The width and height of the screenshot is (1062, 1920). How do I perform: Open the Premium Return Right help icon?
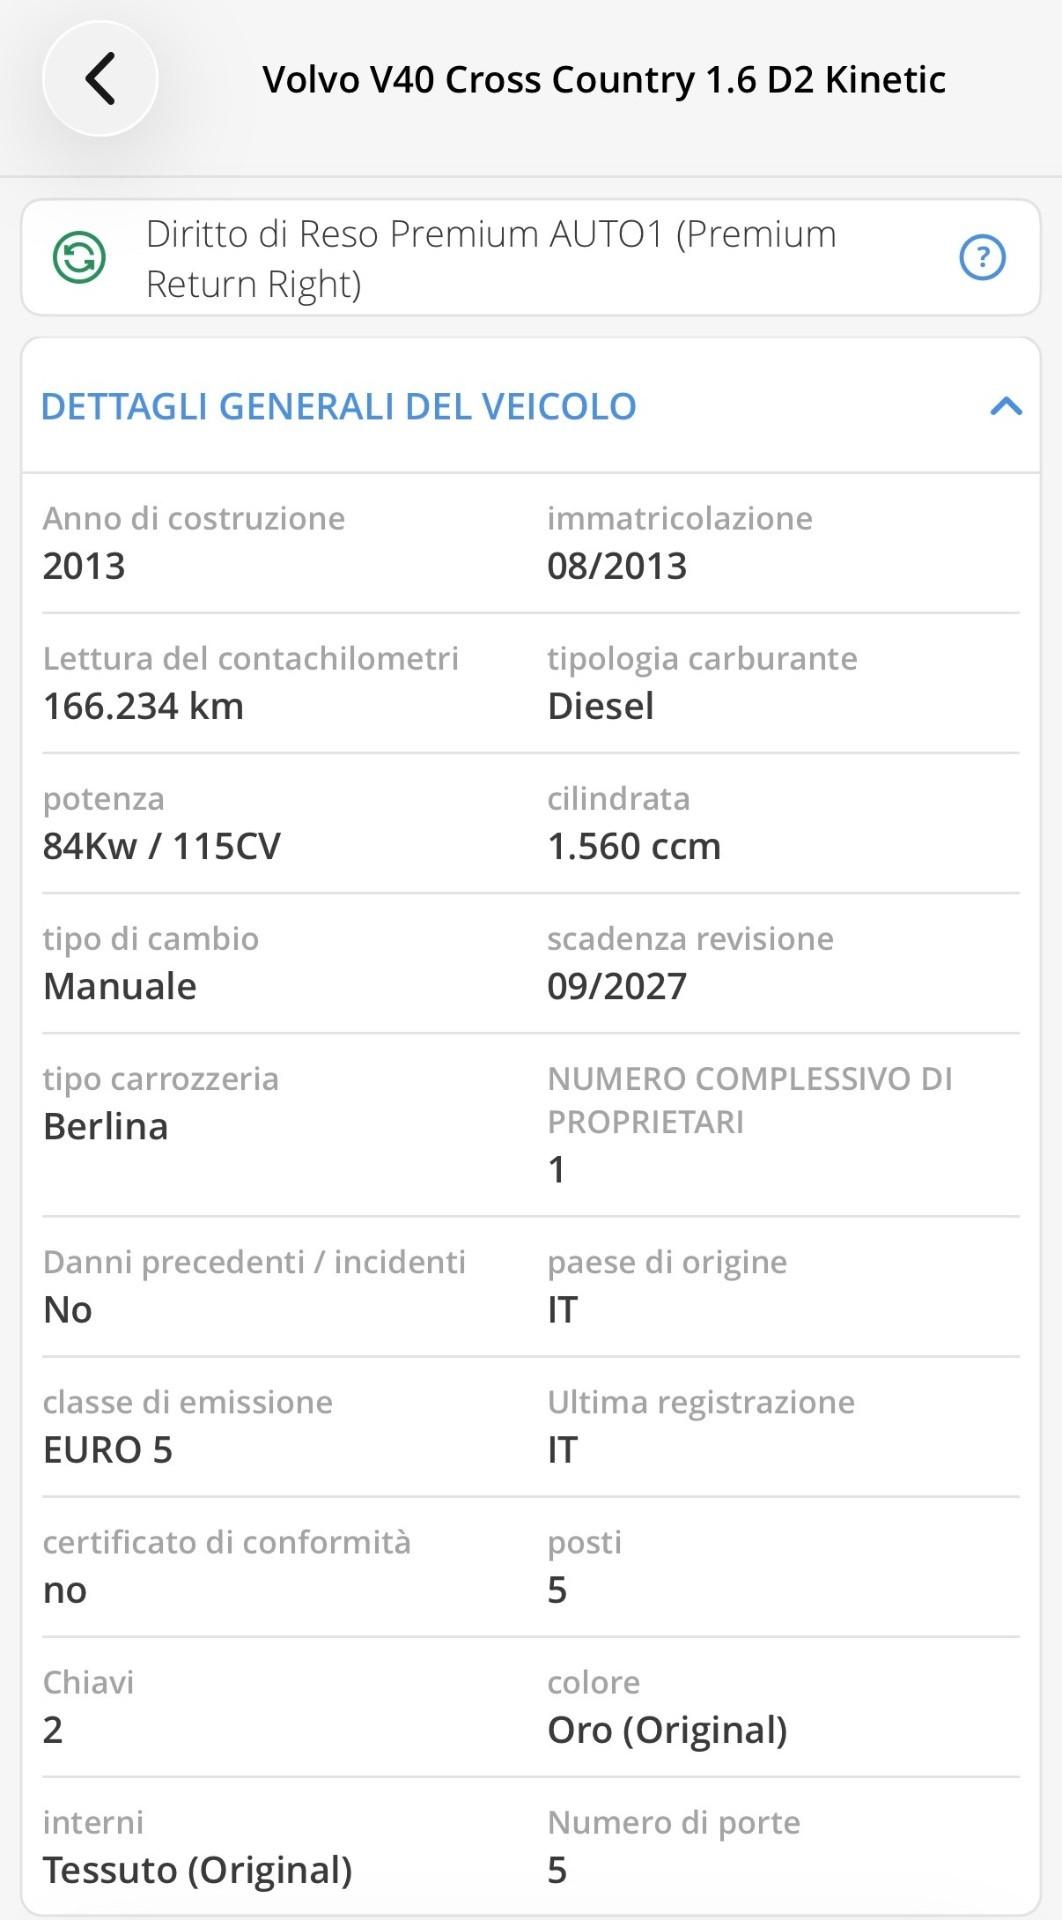point(982,258)
